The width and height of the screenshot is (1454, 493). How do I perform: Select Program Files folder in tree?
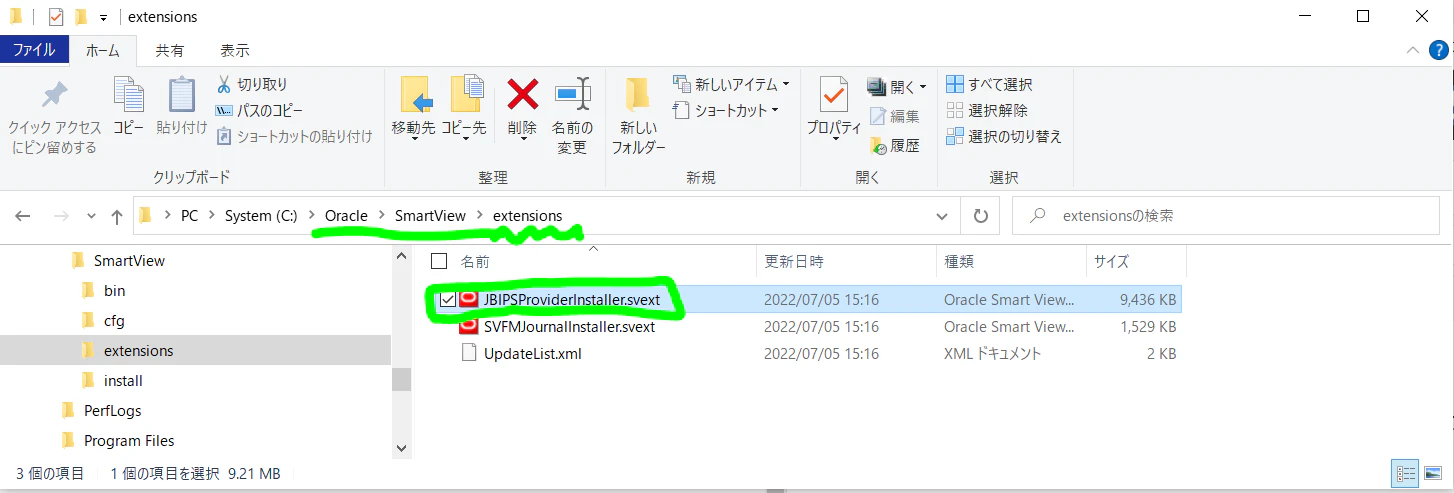(129, 441)
